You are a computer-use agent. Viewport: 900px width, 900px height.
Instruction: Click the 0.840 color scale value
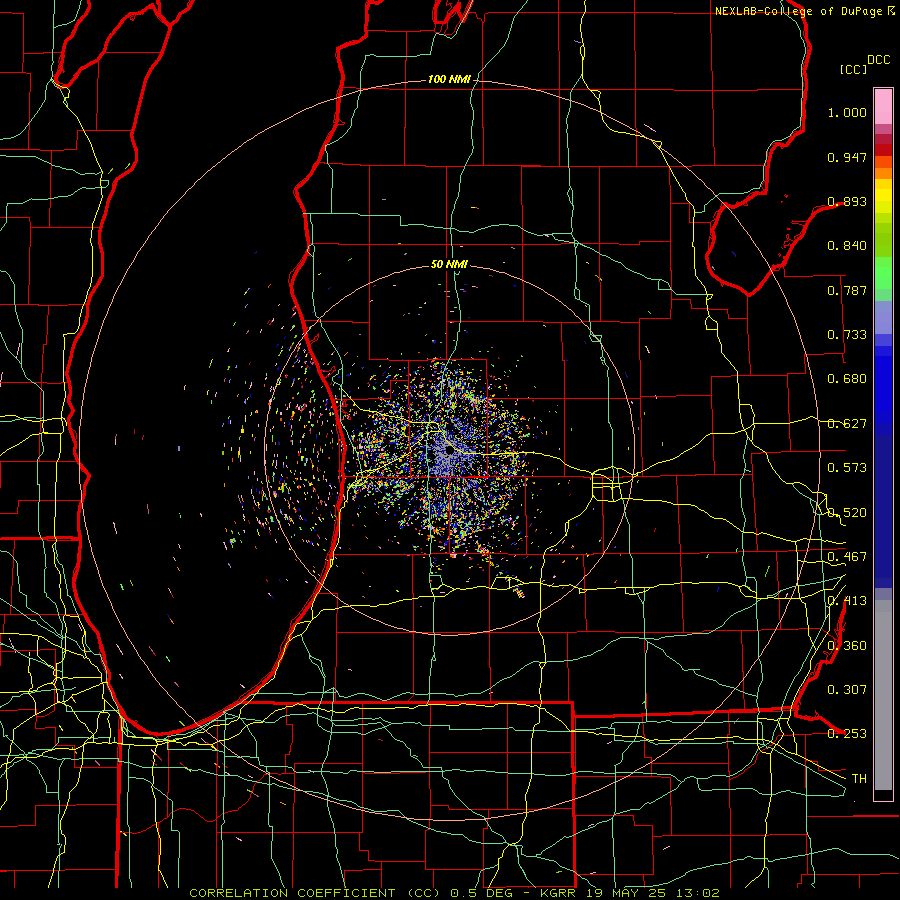[x=847, y=246]
